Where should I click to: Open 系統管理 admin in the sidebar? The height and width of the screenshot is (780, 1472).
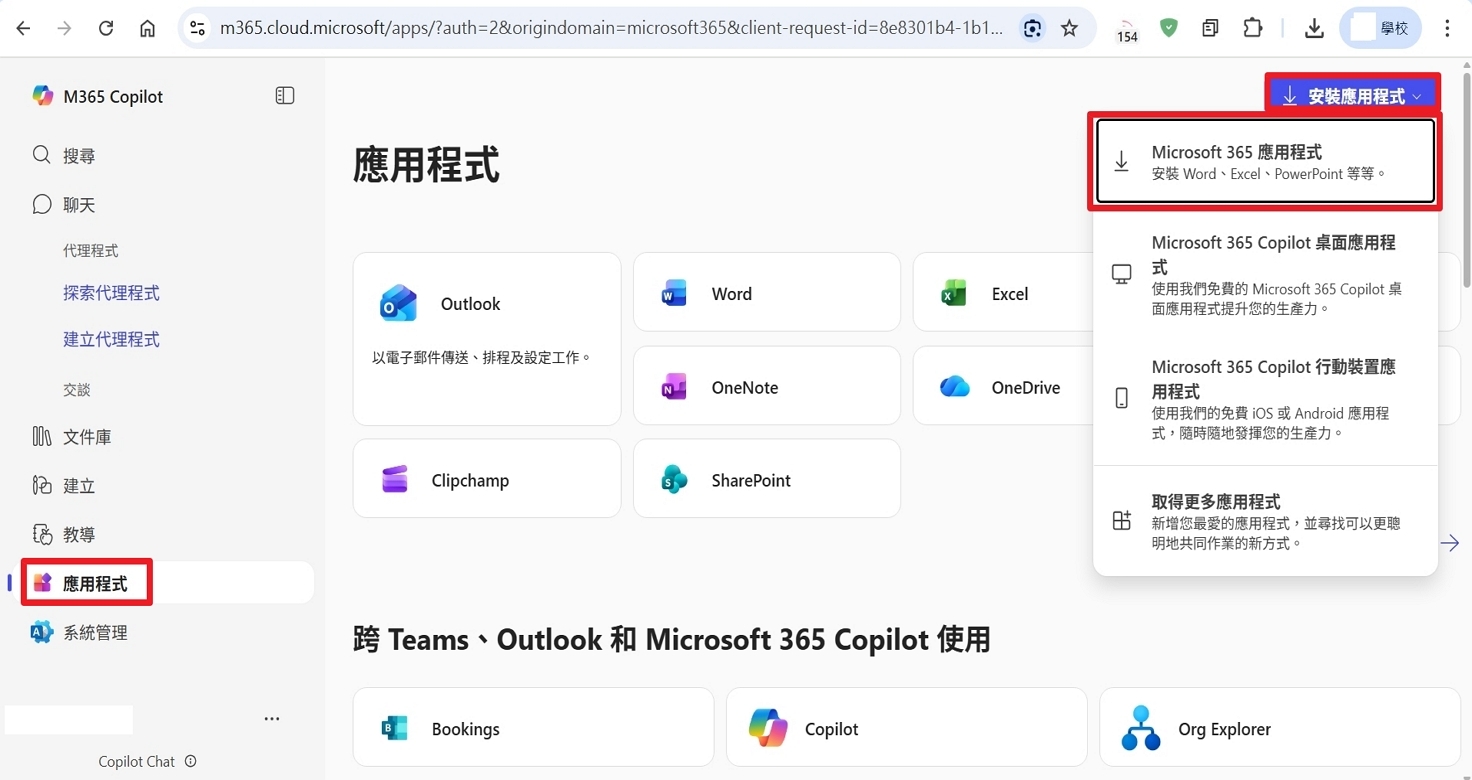point(95,633)
